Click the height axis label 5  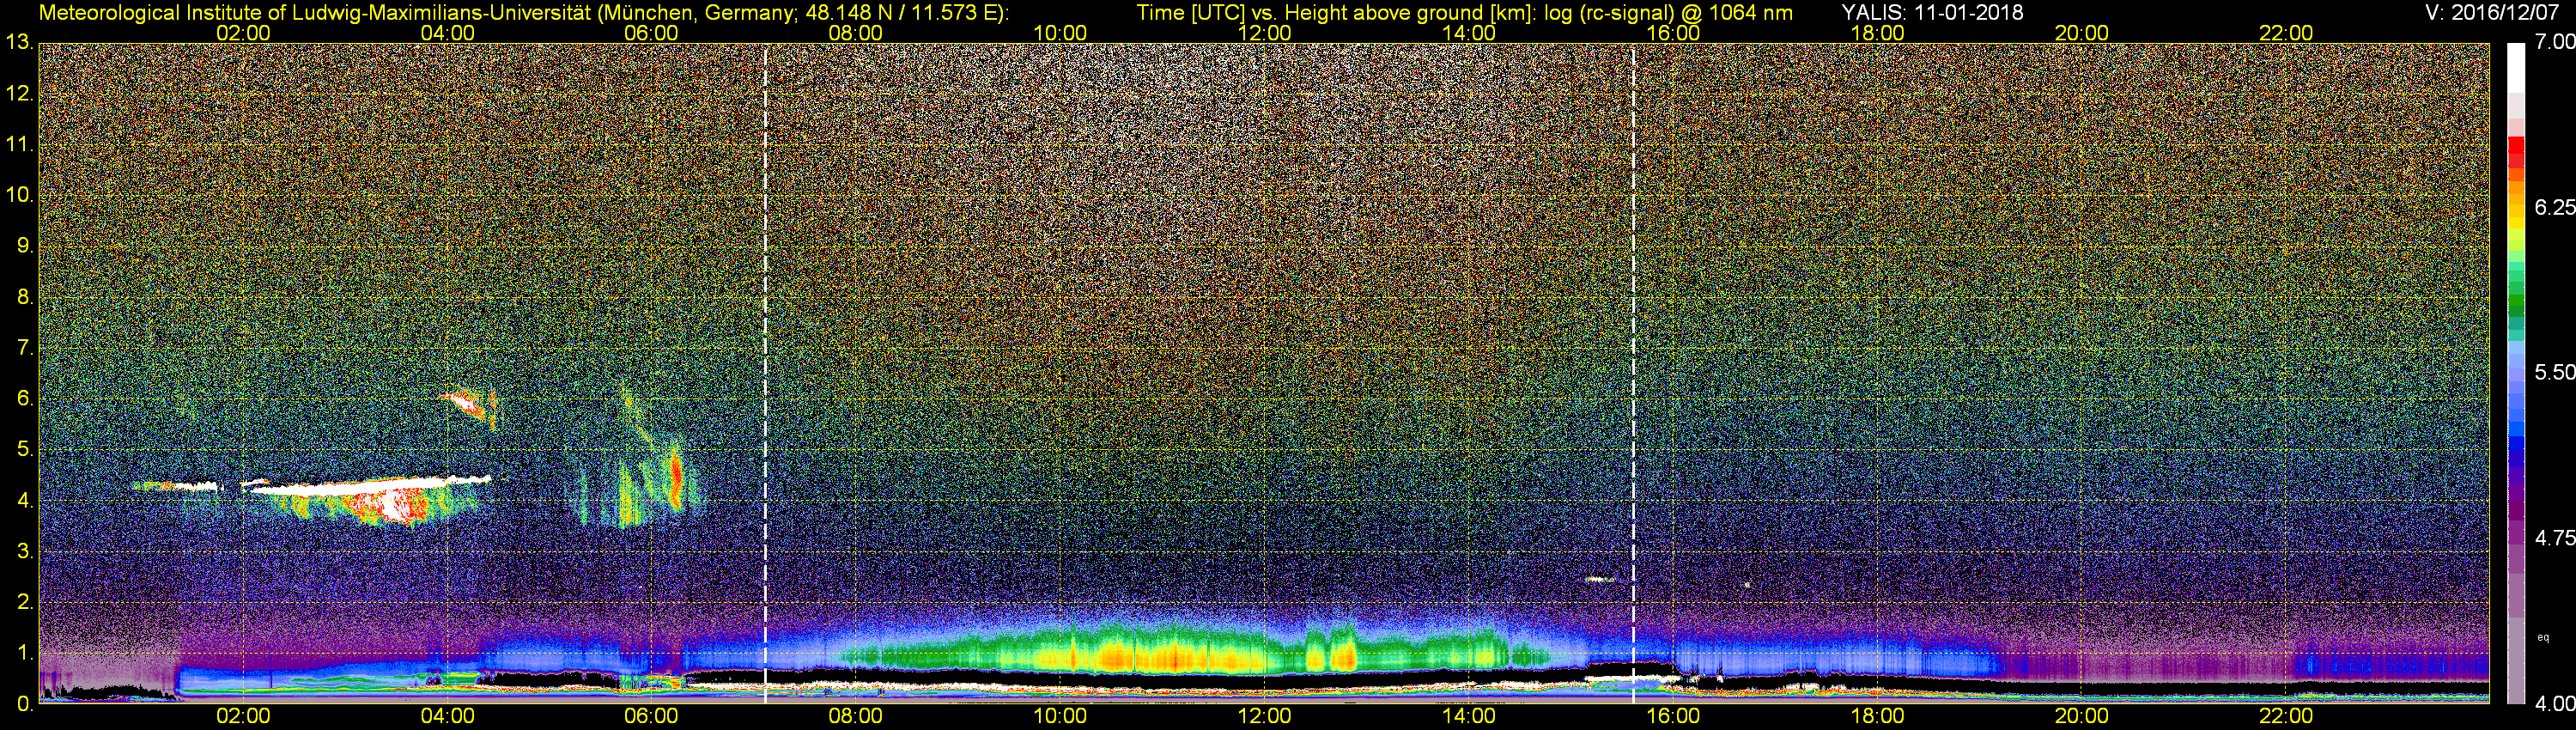coord(25,450)
